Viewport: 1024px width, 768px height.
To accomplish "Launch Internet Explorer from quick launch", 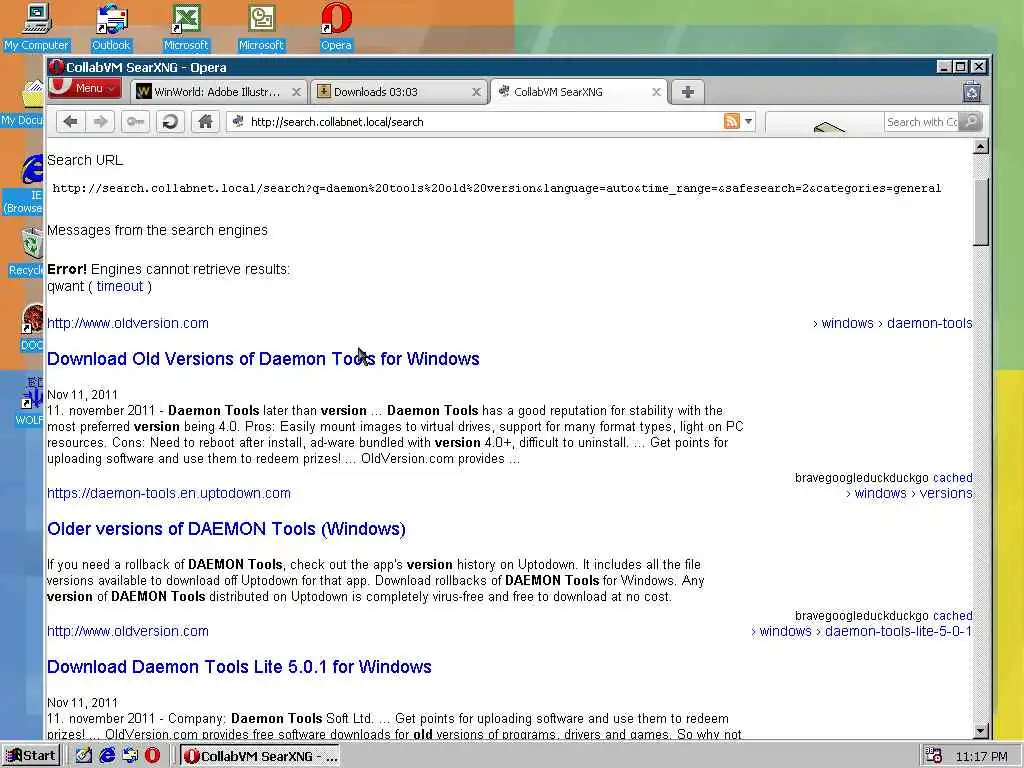I will [x=107, y=756].
